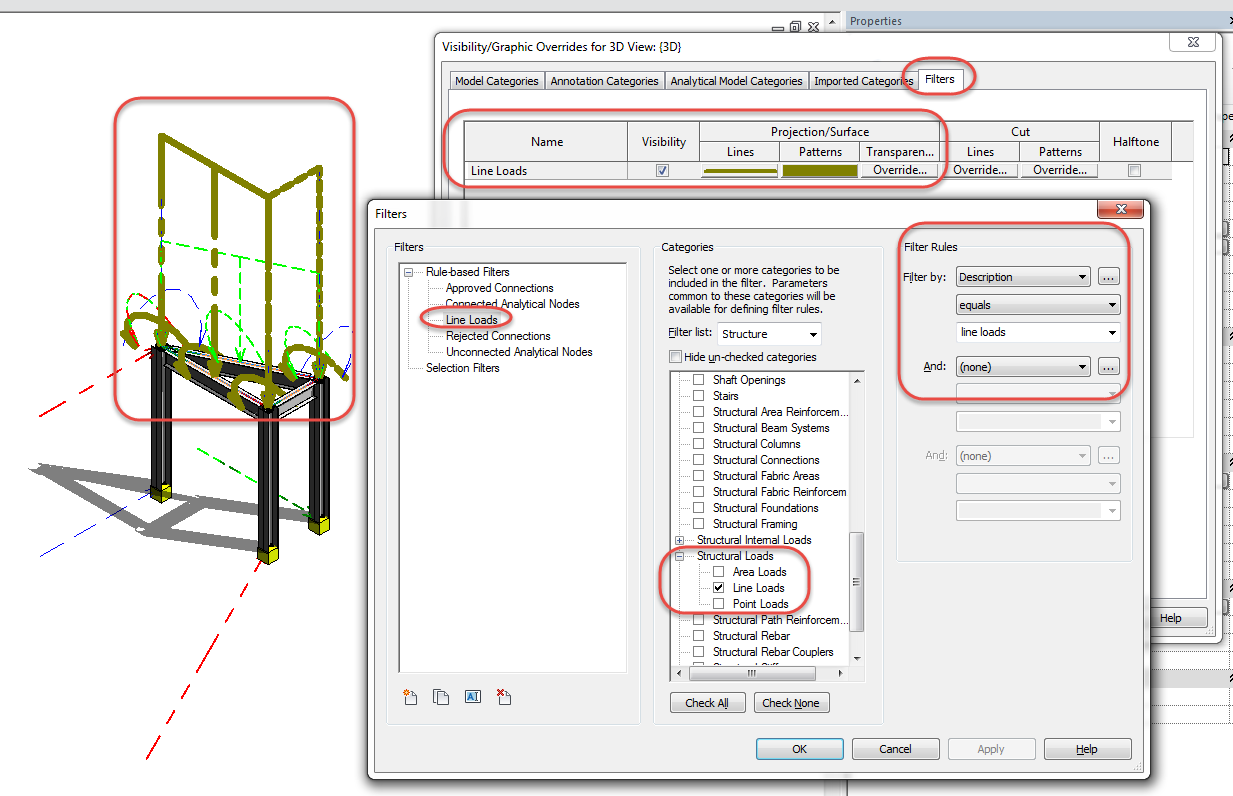Duplicate the selected filter
The image size is (1233, 796).
click(441, 697)
